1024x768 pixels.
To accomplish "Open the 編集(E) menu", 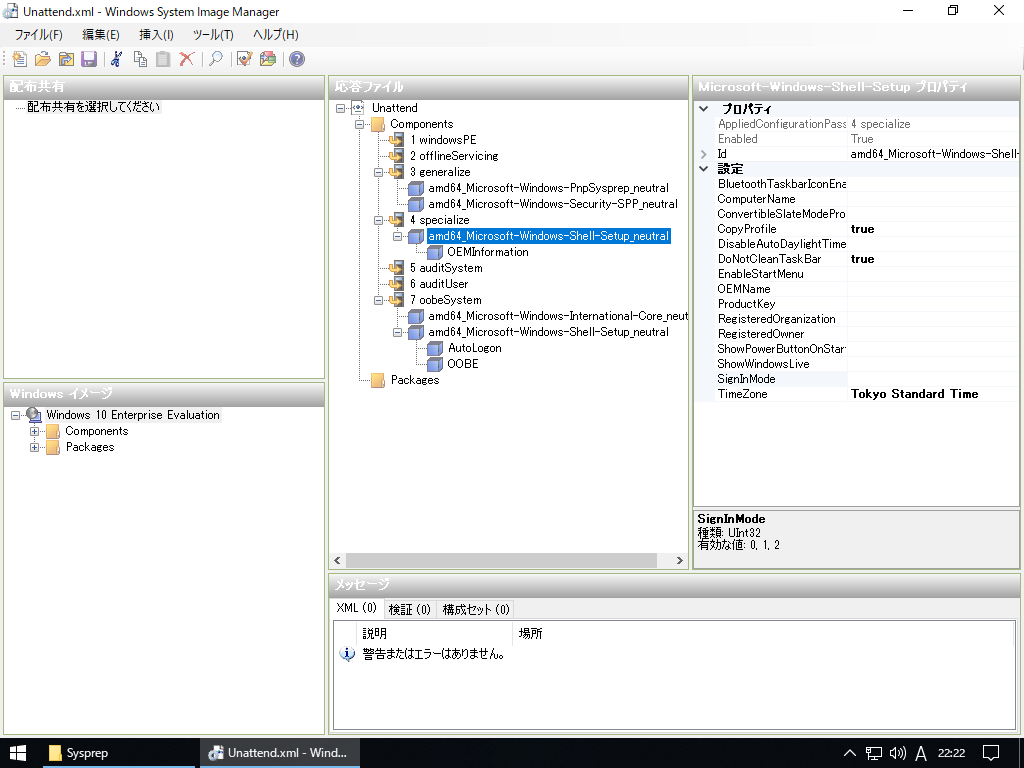I will 101,35.
